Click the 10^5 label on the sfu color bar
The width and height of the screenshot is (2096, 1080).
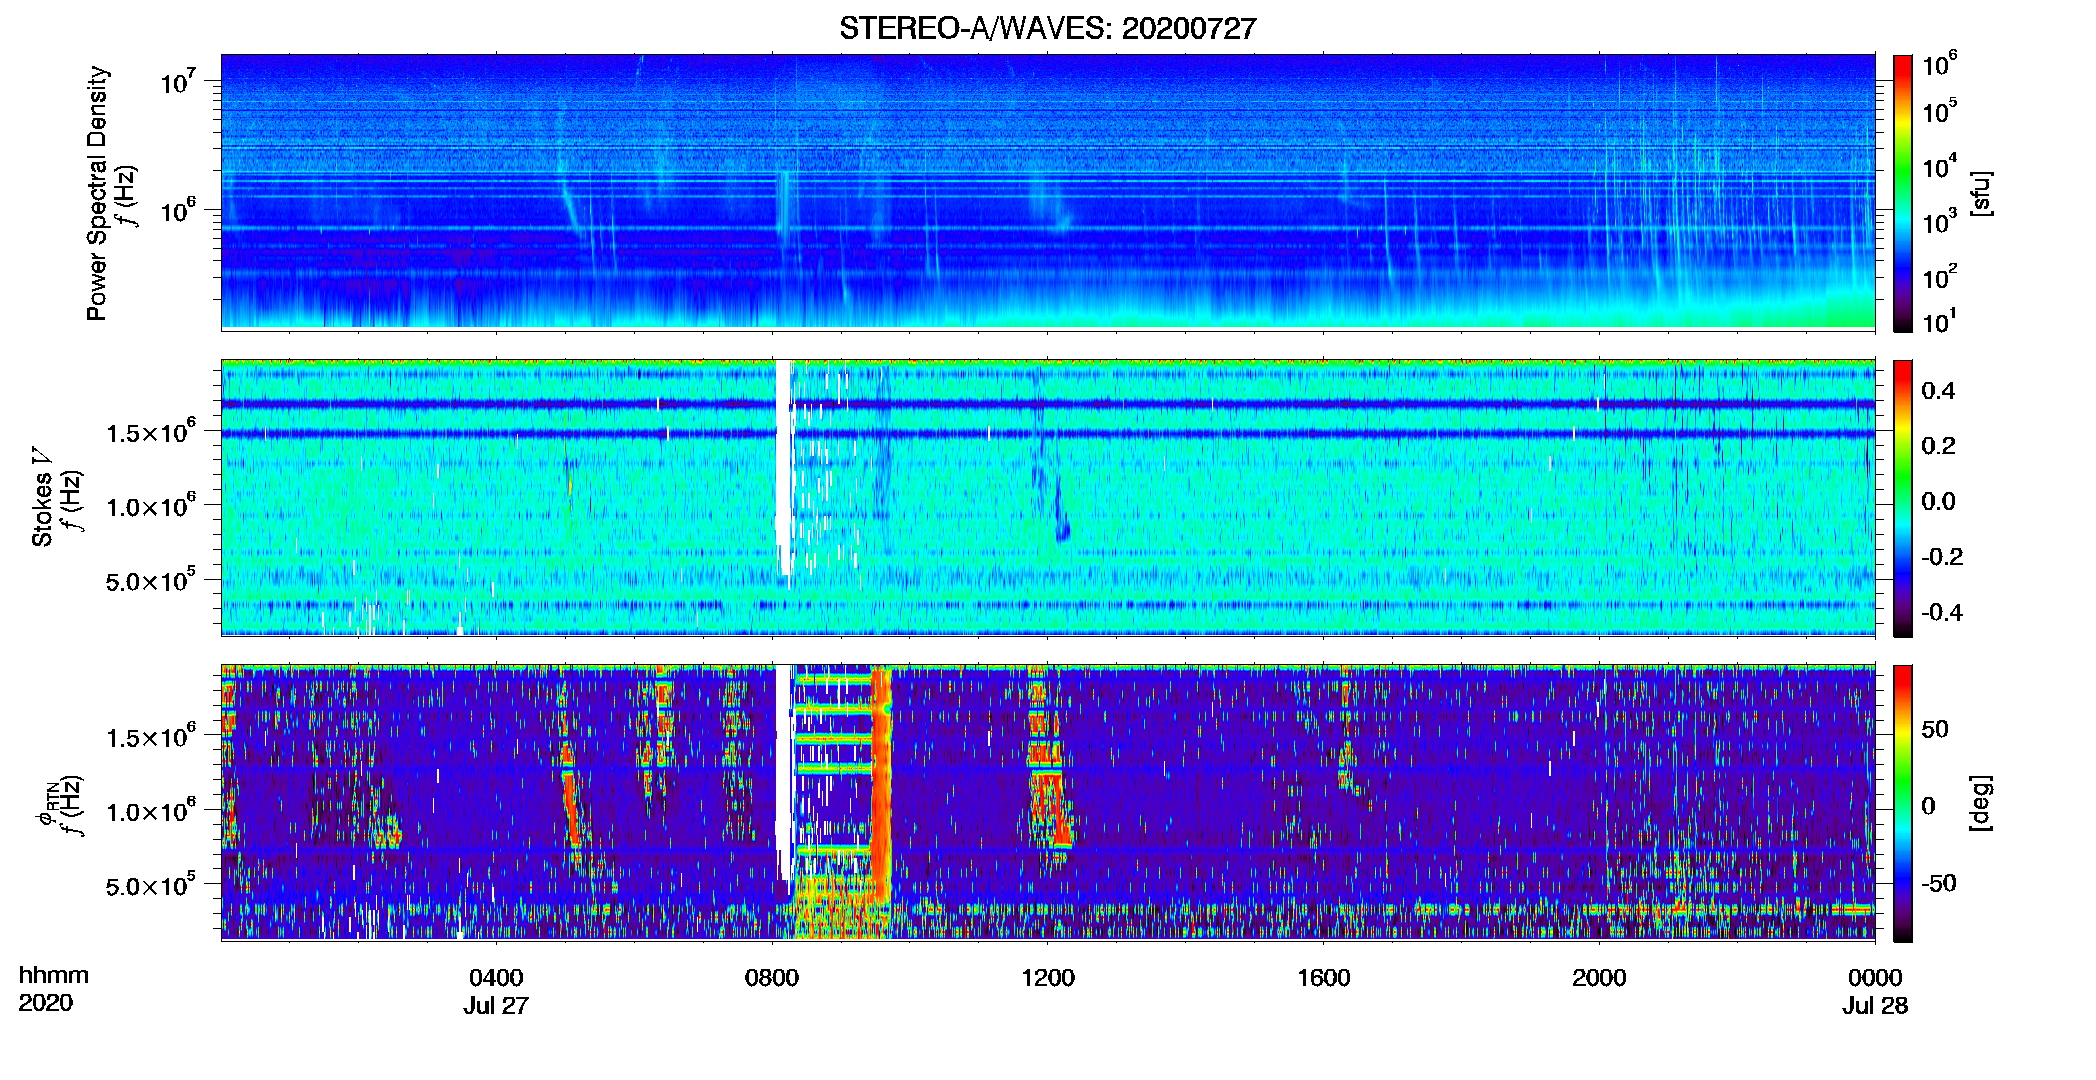(x=1939, y=111)
